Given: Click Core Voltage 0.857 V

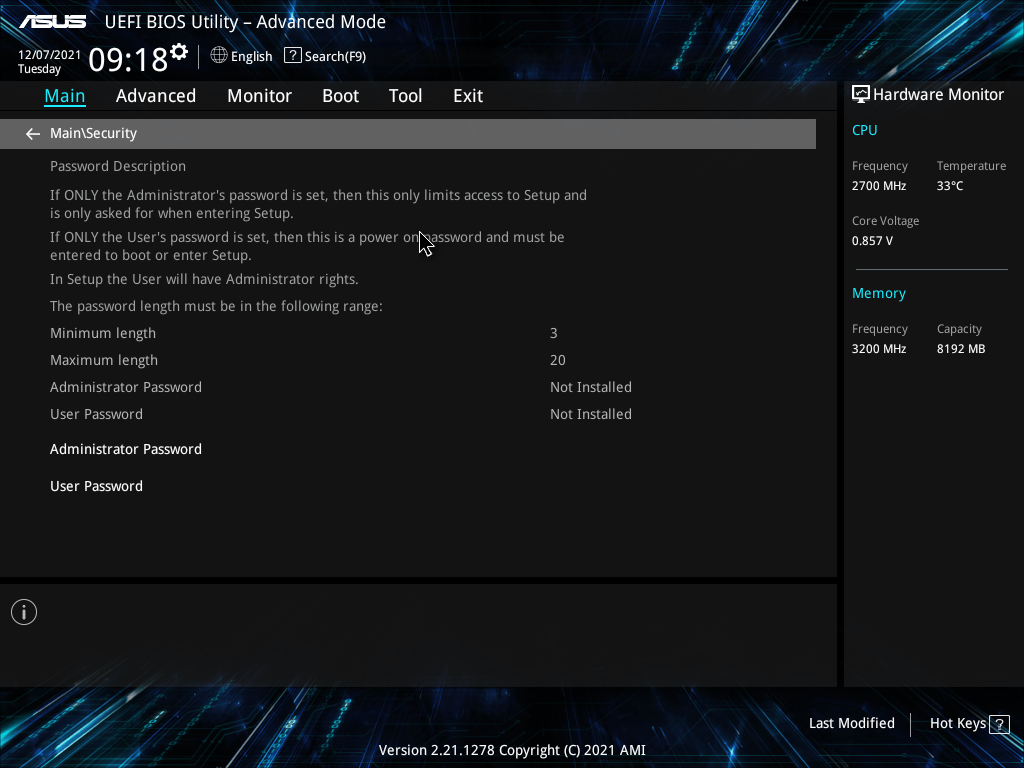Looking at the screenshot, I should tap(872, 241).
